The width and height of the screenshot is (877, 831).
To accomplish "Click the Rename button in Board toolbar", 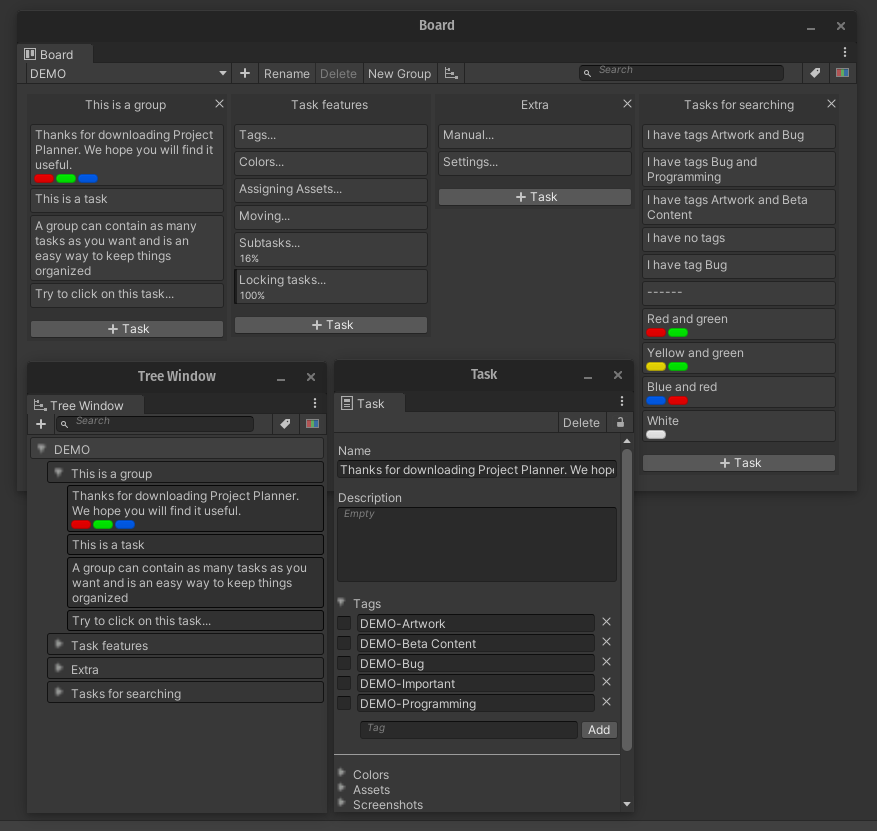I will (x=286, y=73).
